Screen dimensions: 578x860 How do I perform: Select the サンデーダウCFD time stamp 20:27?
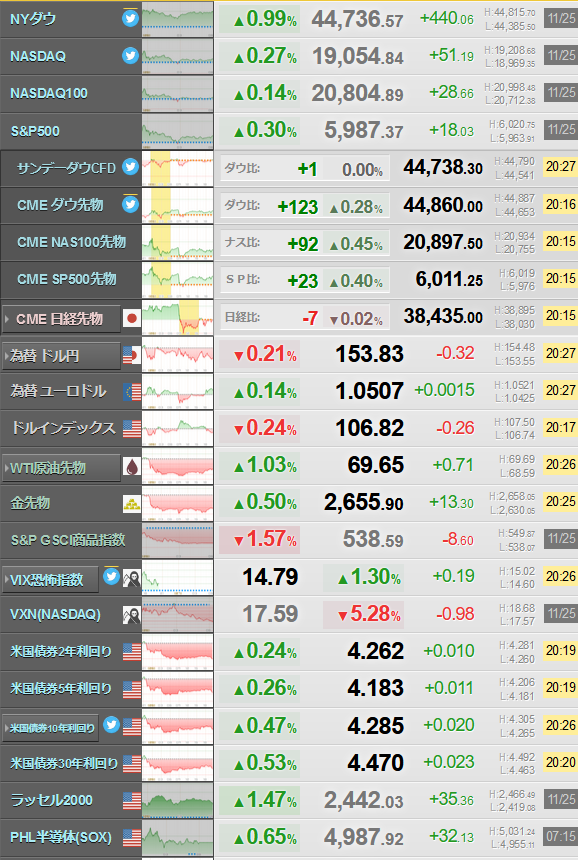tap(560, 167)
